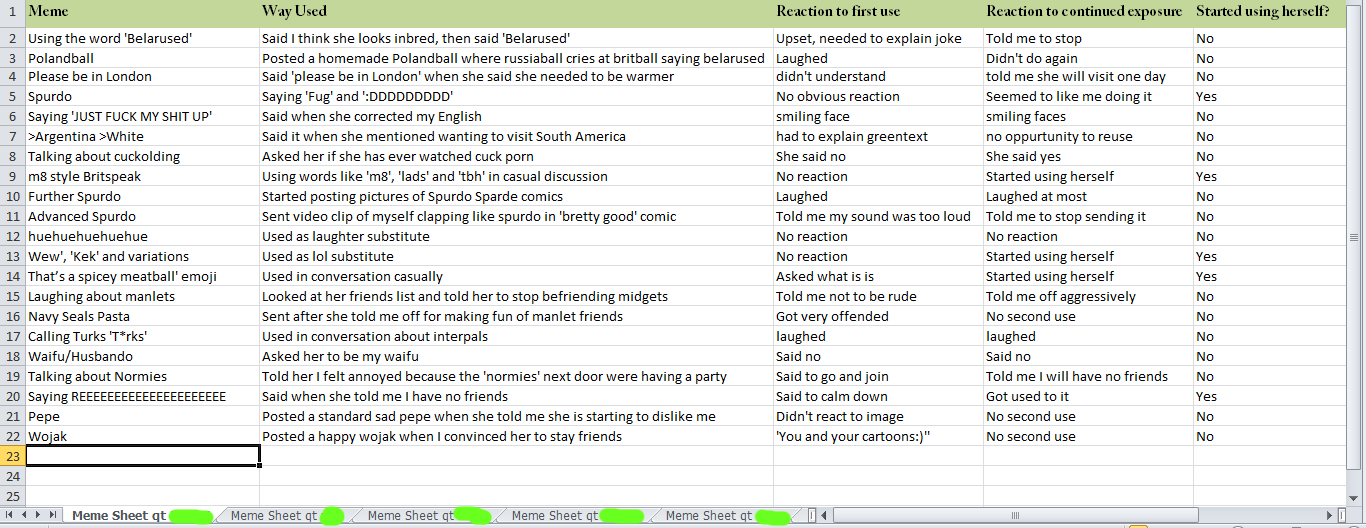
Task: Click the vertical scrollbar thumb
Action: tap(1355, 237)
